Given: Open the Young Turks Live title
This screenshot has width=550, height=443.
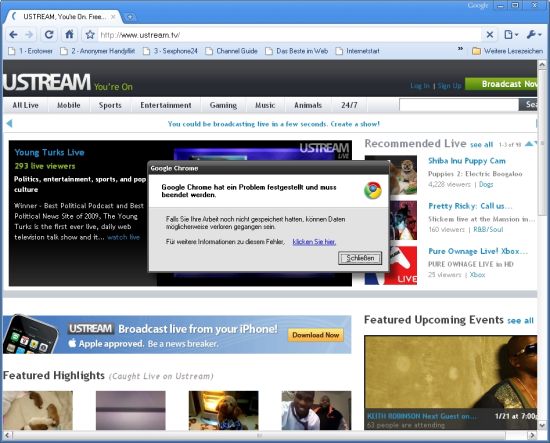Looking at the screenshot, I should click(49, 152).
